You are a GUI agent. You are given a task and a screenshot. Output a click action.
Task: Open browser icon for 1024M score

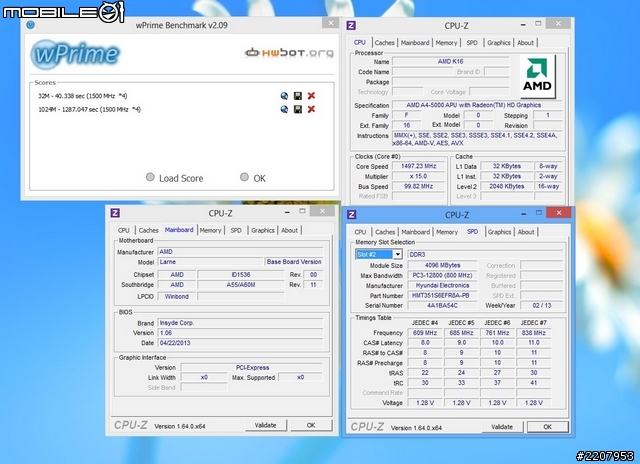click(x=284, y=109)
